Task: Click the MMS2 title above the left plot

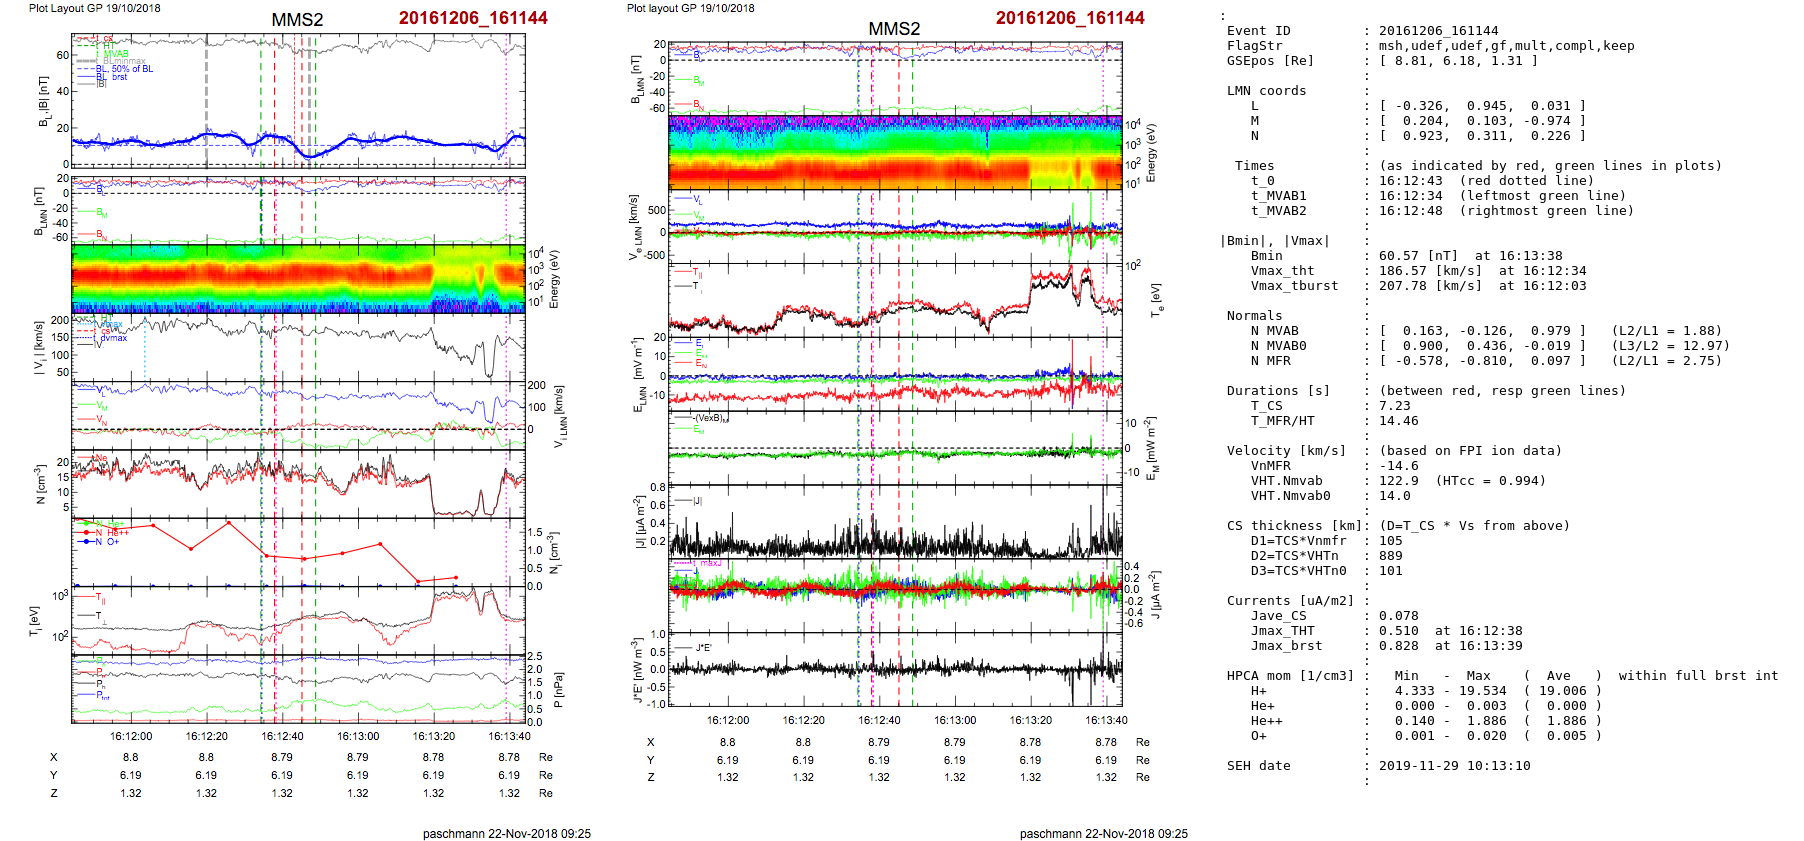Action: click(297, 20)
